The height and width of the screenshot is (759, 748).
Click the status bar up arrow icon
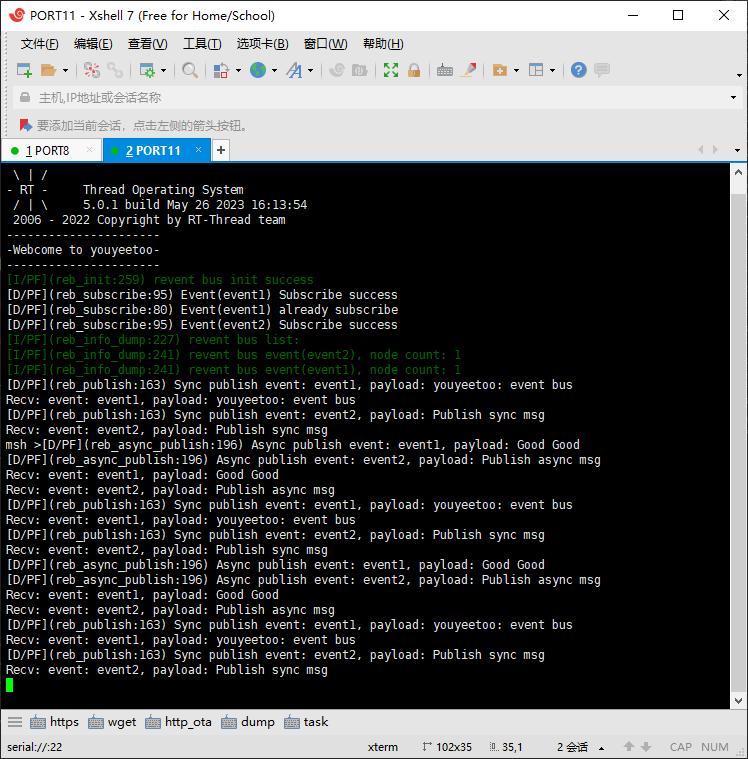pyautogui.click(x=628, y=747)
